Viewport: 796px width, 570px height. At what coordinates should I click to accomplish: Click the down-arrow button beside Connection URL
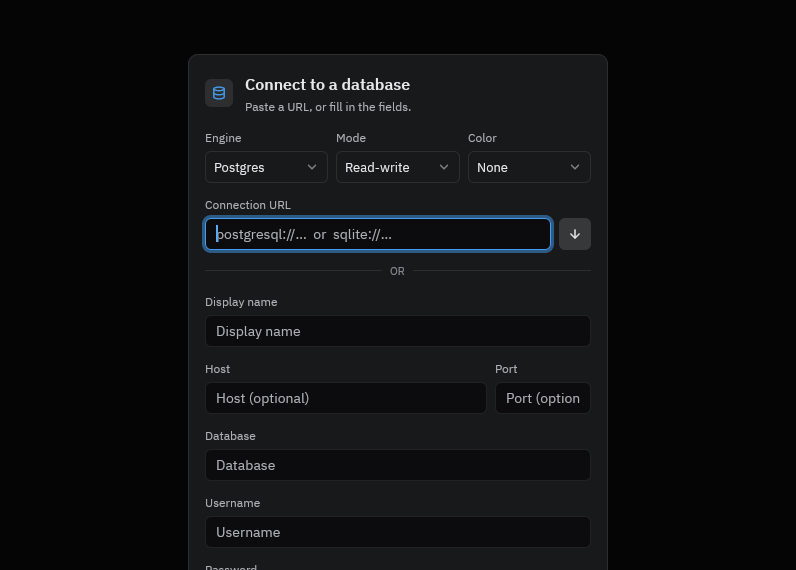tap(575, 234)
